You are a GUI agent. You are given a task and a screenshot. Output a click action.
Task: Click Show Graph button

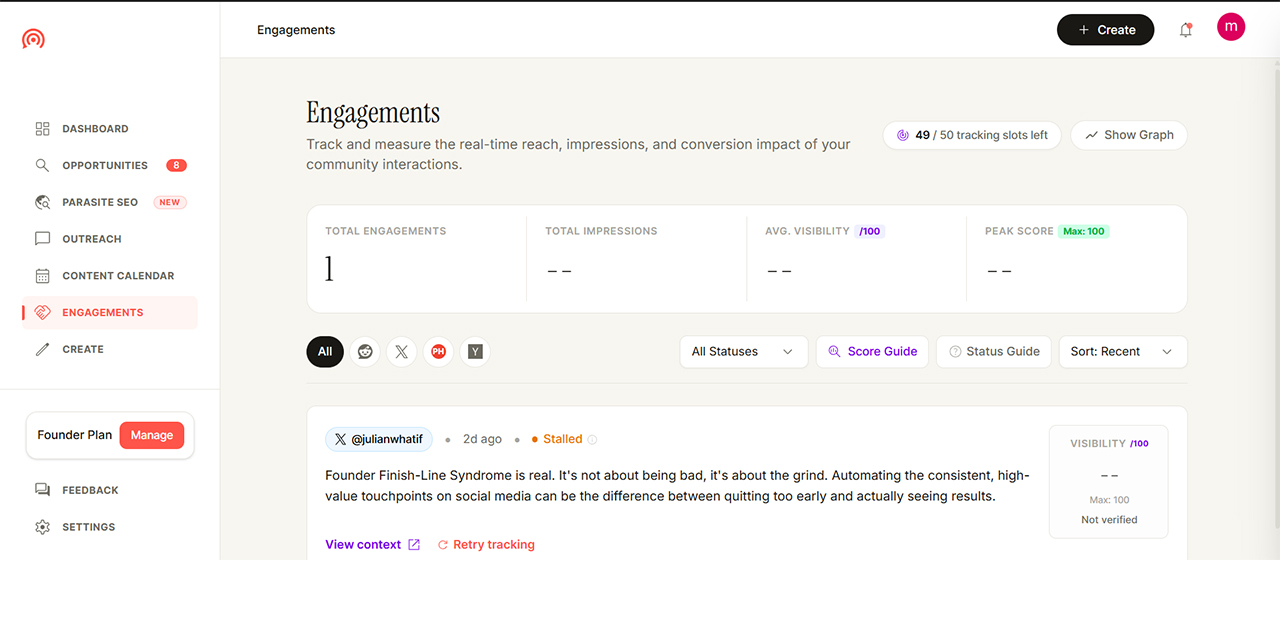[x=1129, y=135]
